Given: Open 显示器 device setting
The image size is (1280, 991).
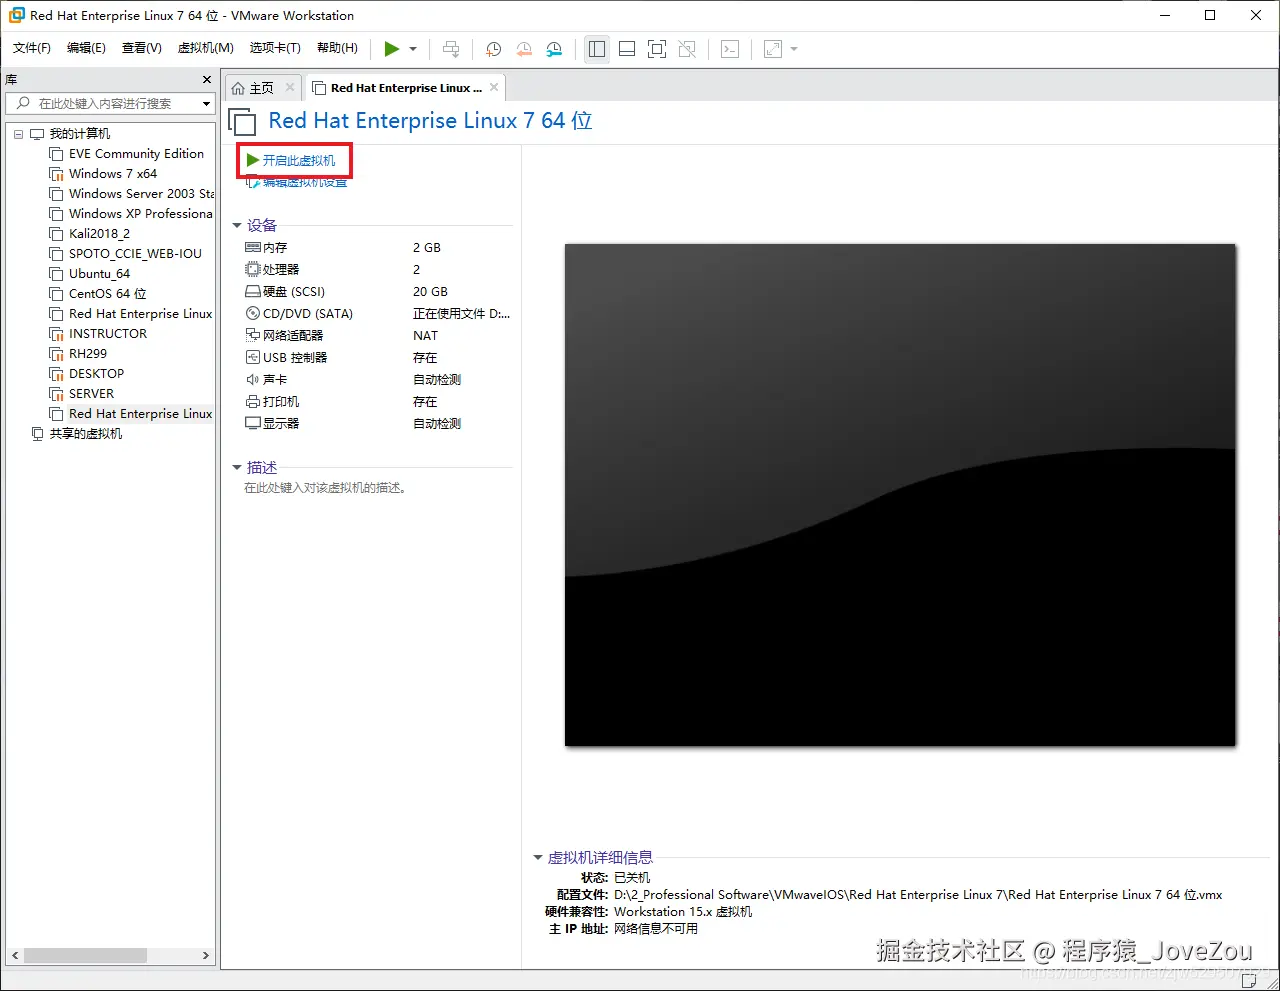Looking at the screenshot, I should [x=281, y=423].
